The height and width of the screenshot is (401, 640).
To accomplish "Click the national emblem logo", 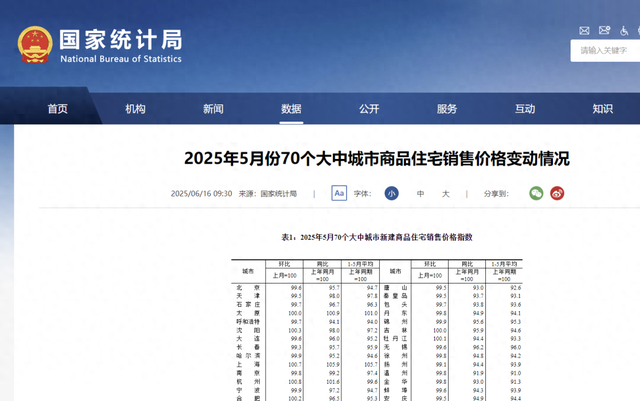I will [35, 45].
